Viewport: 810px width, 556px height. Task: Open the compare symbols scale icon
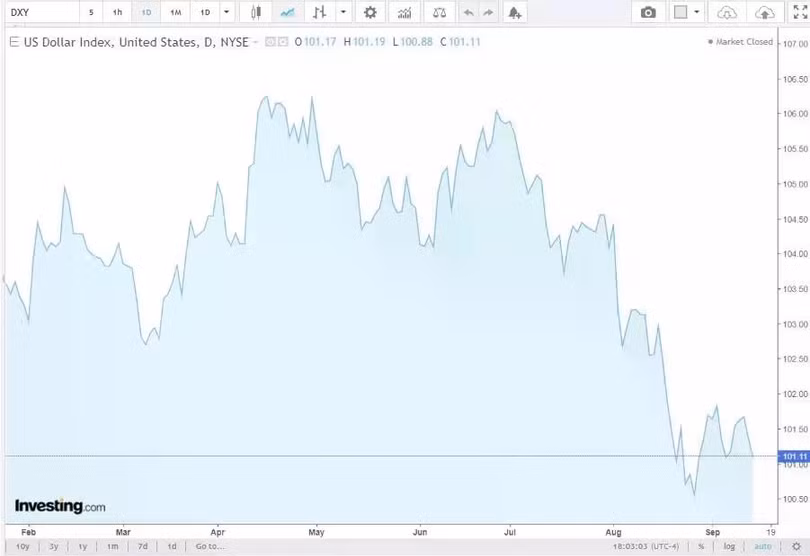coord(439,12)
